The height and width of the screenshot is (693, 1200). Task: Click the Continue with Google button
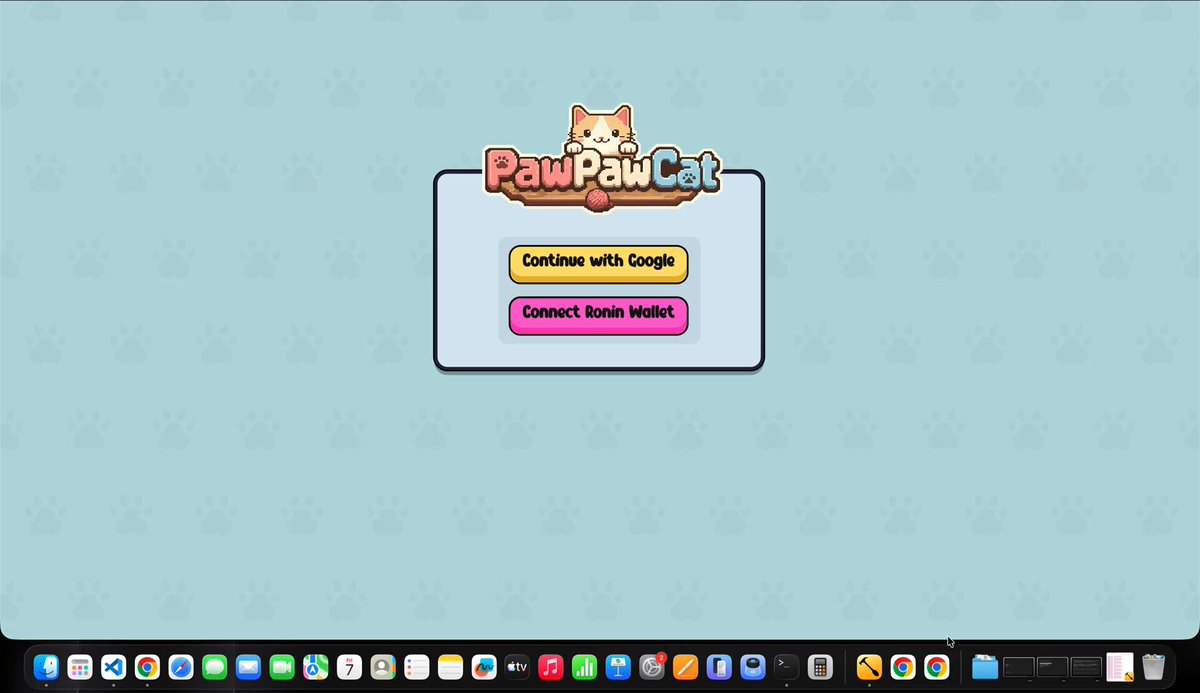(598, 263)
